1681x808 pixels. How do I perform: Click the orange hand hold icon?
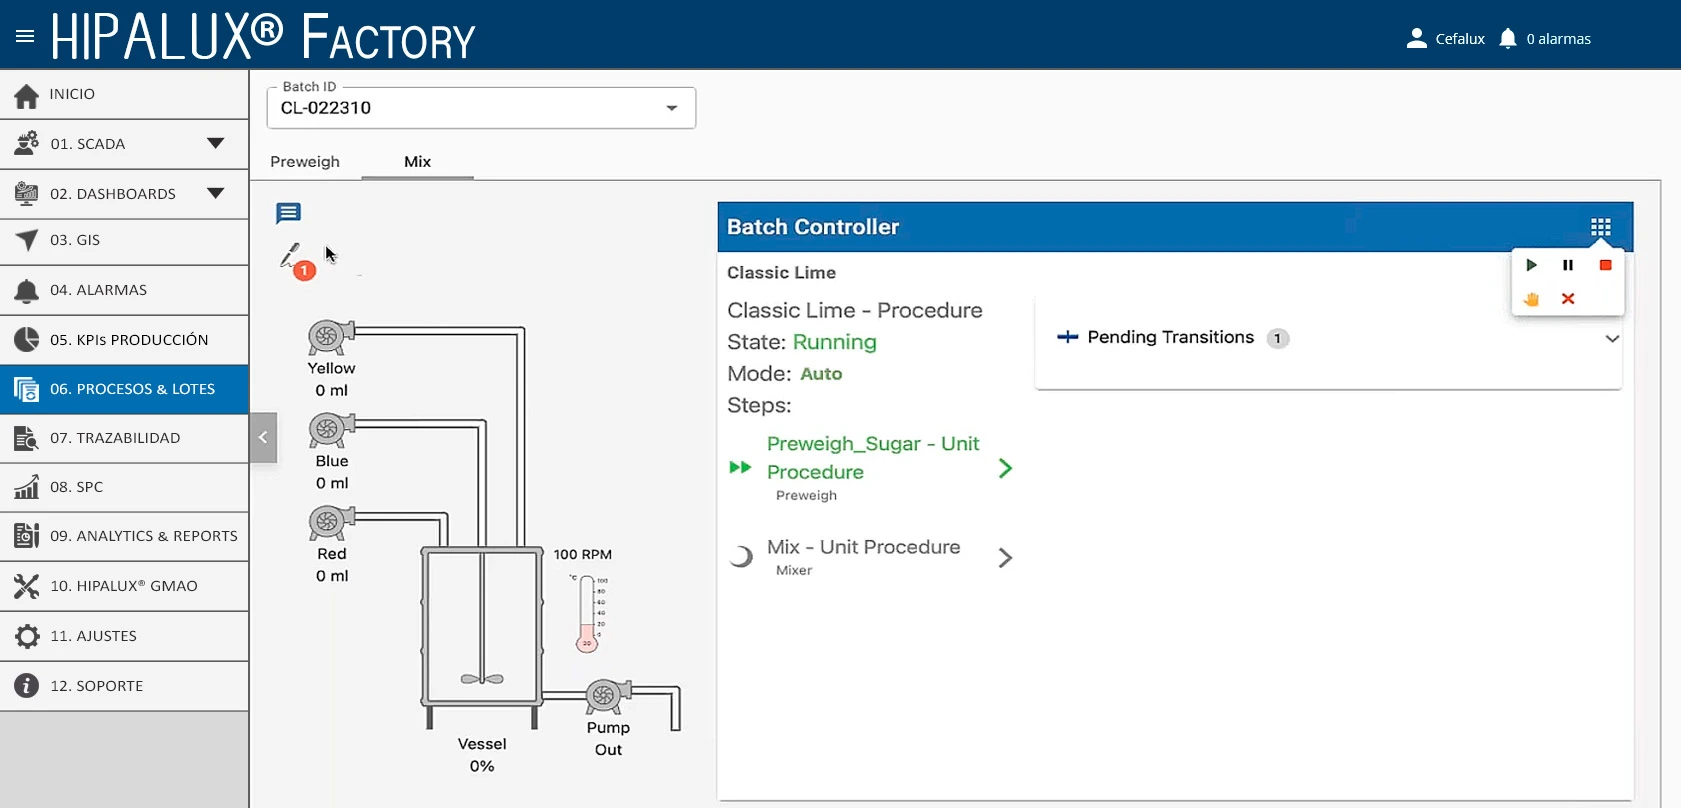point(1531,299)
